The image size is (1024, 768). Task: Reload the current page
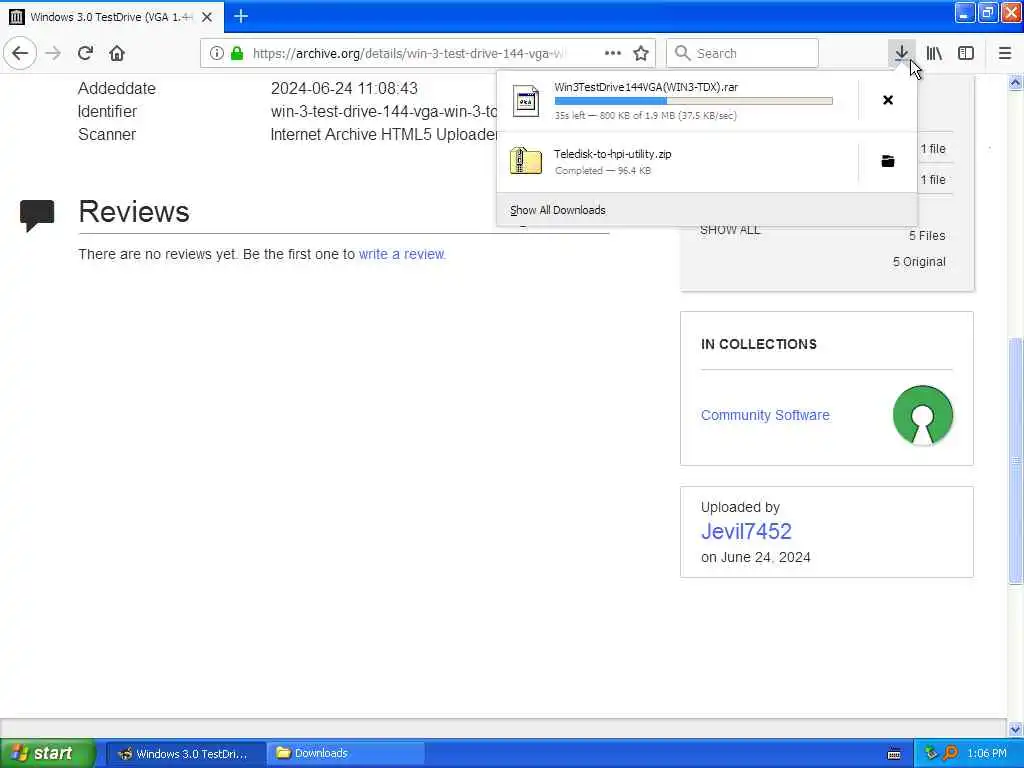[x=86, y=54]
